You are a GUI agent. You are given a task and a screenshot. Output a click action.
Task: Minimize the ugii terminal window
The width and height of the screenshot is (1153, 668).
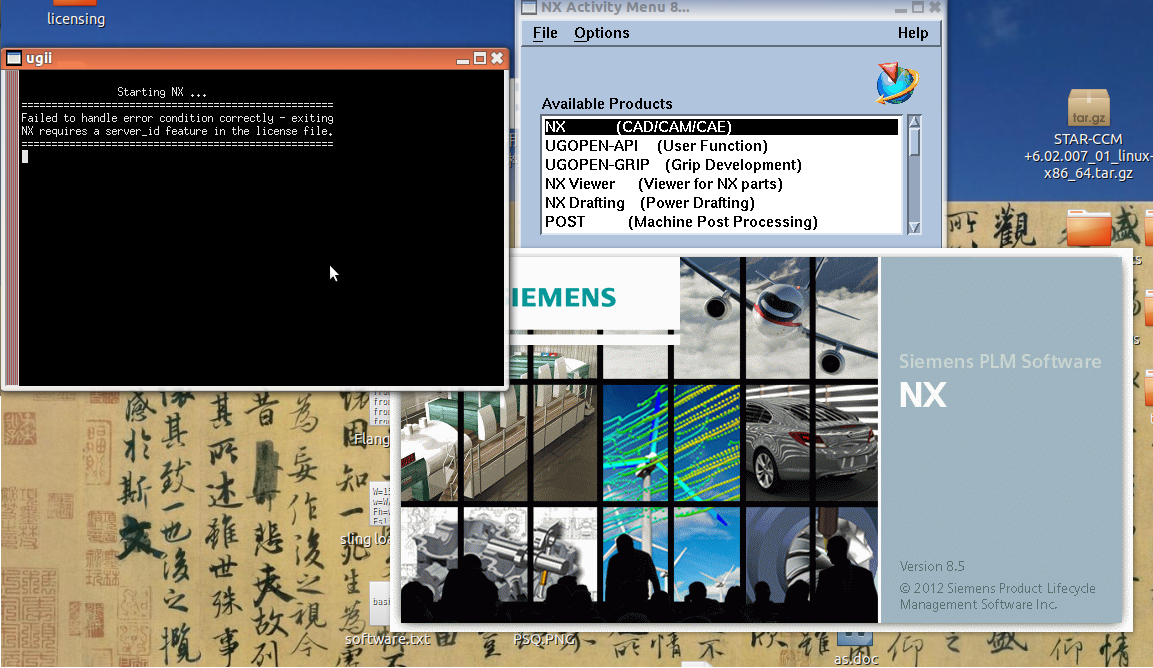tap(463, 59)
